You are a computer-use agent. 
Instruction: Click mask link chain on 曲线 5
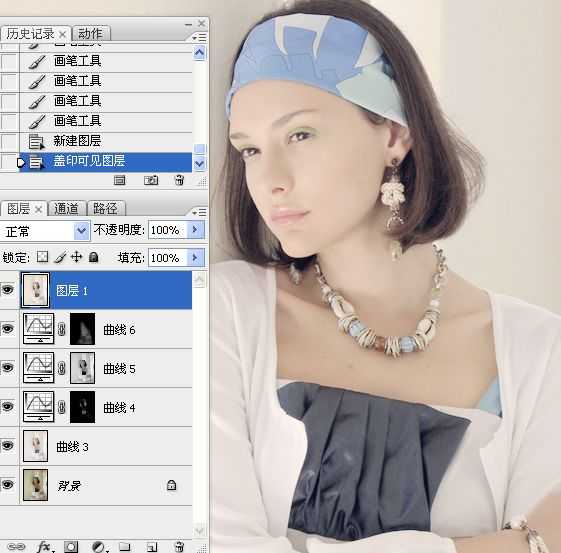pyautogui.click(x=62, y=368)
